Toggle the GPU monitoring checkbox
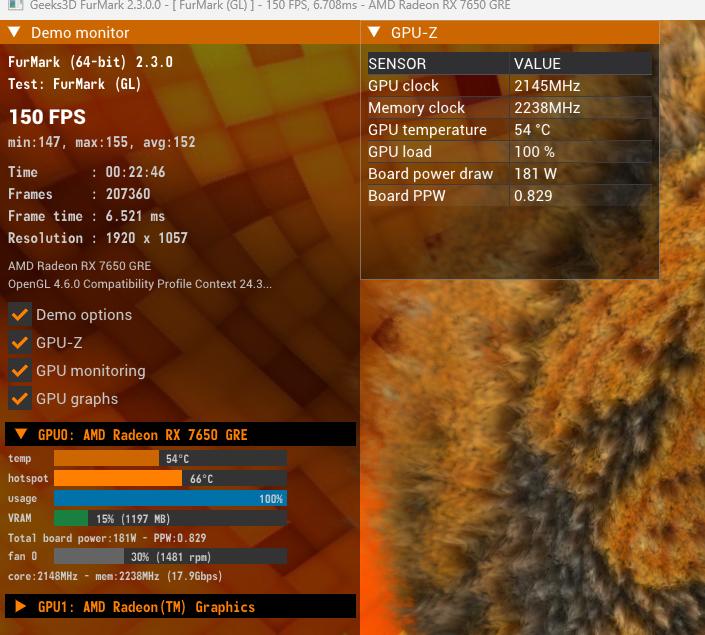 click(20, 371)
